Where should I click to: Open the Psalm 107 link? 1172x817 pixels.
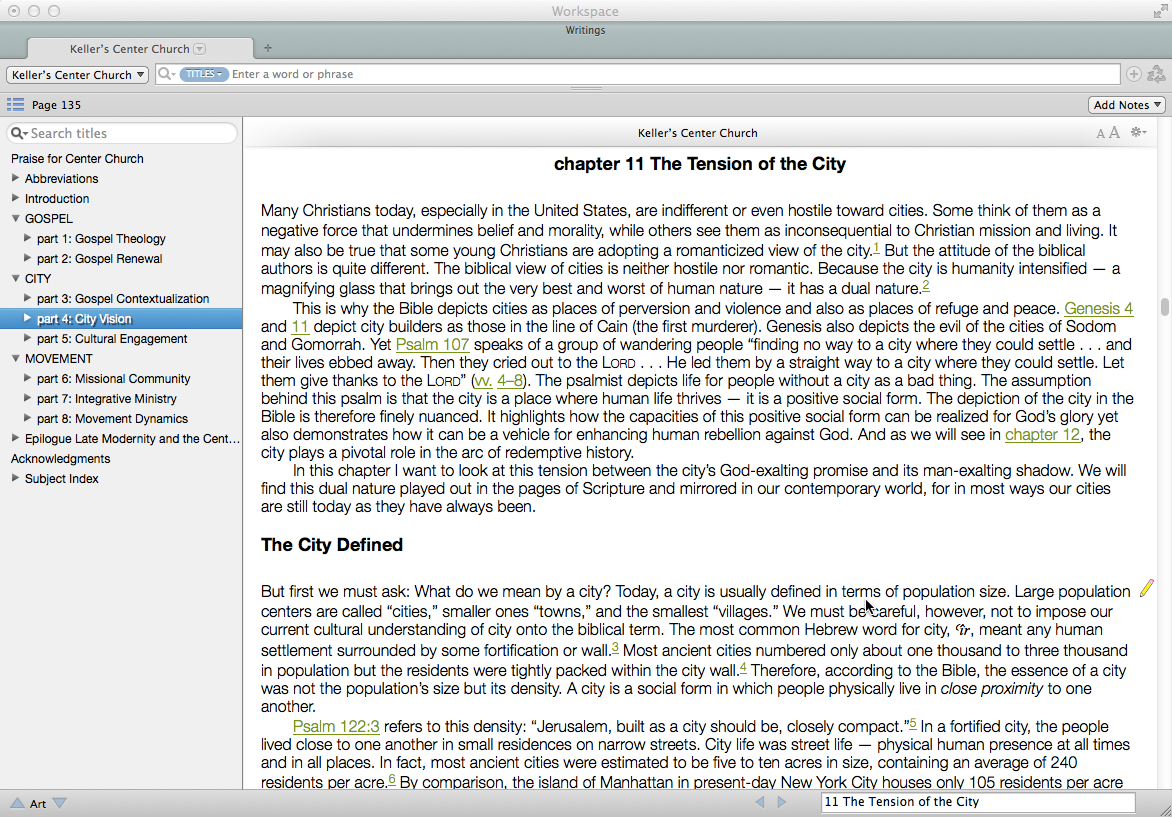[x=432, y=345]
